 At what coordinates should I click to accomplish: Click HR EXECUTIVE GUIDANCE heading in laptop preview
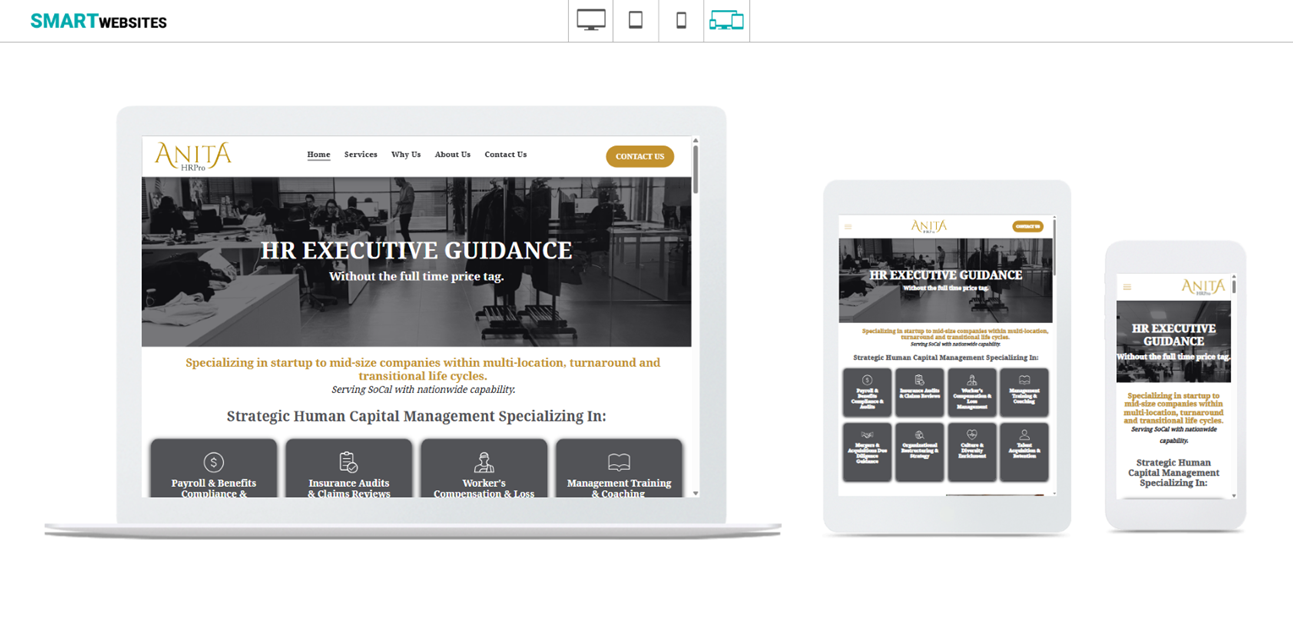pyautogui.click(x=417, y=250)
